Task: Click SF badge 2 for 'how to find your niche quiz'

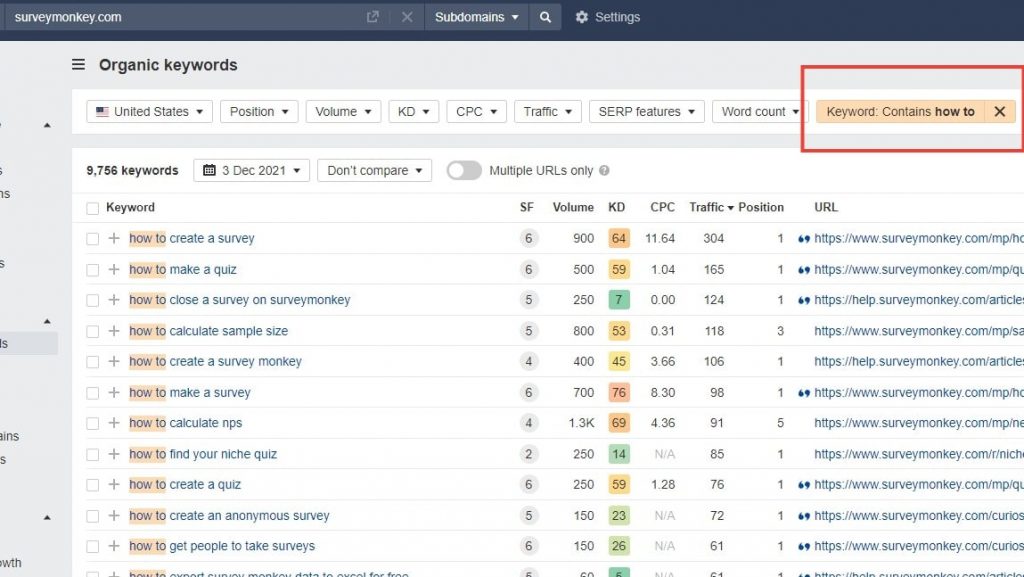Action: (x=529, y=454)
